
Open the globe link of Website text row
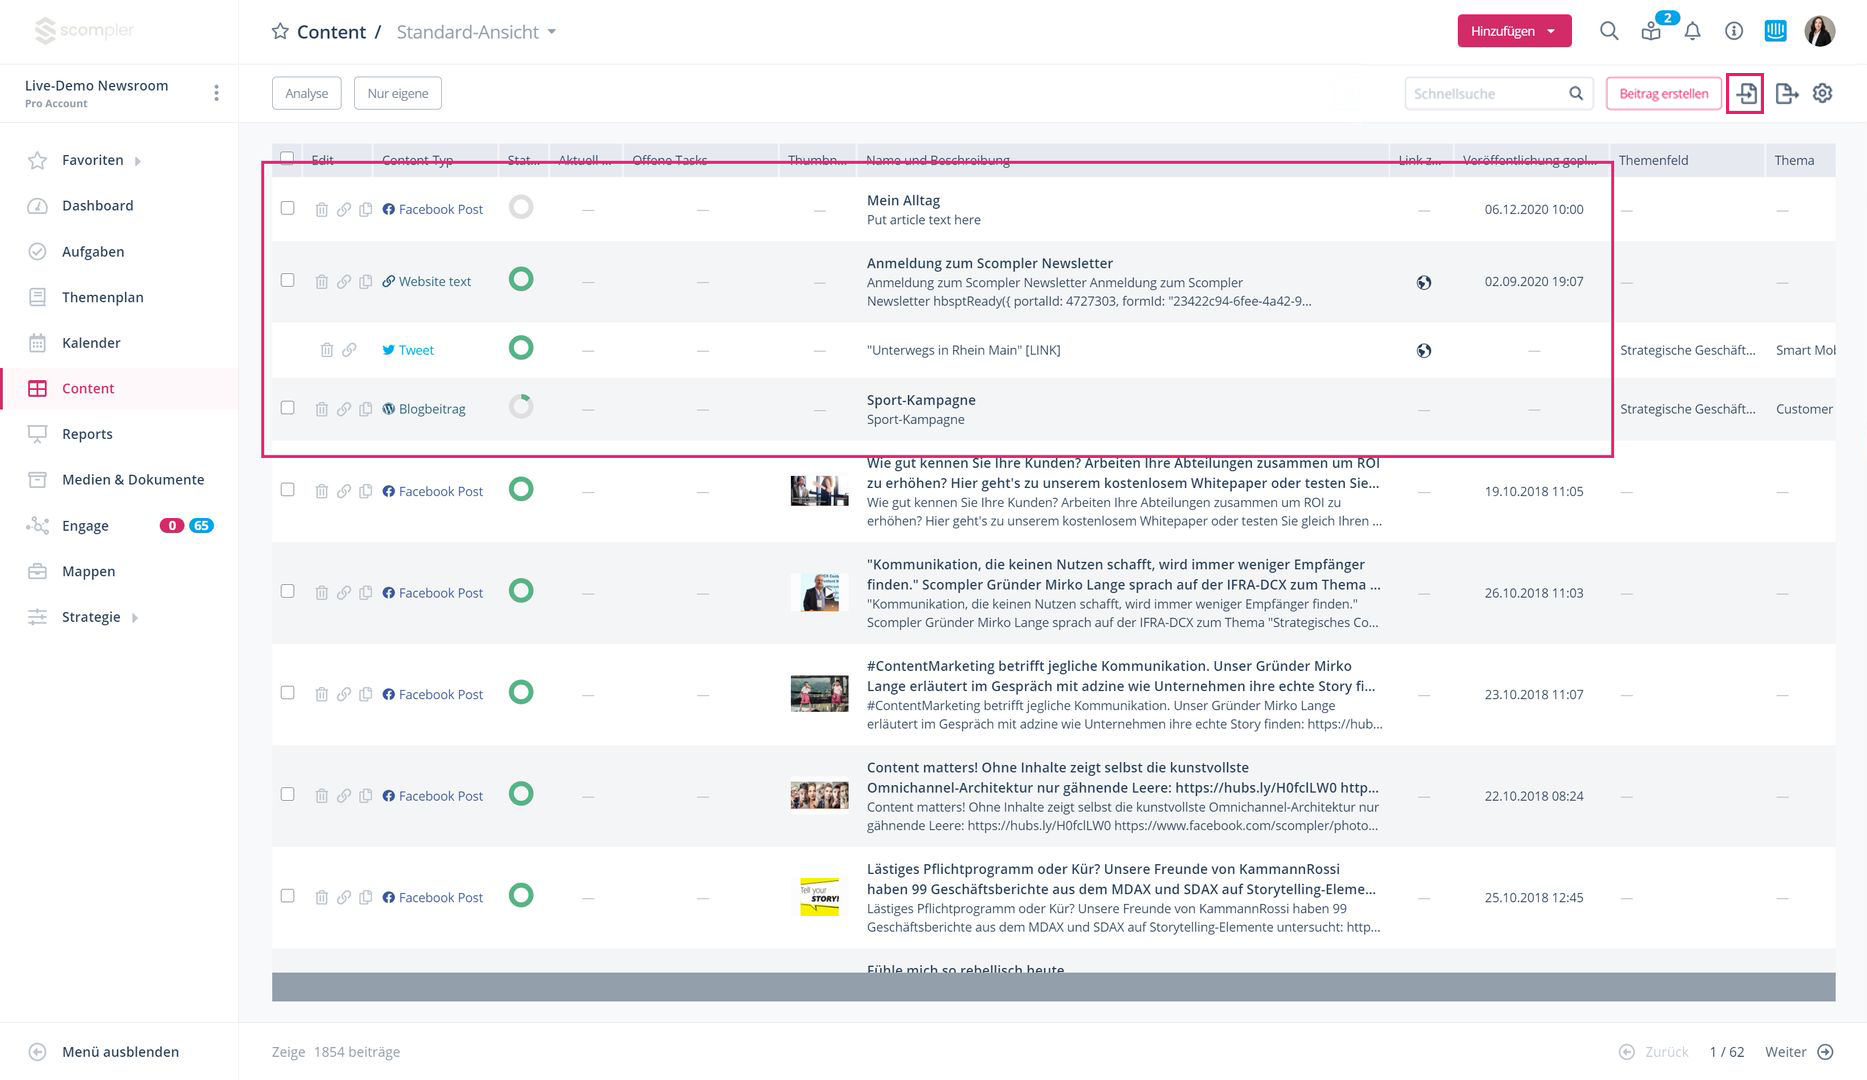[1424, 283]
